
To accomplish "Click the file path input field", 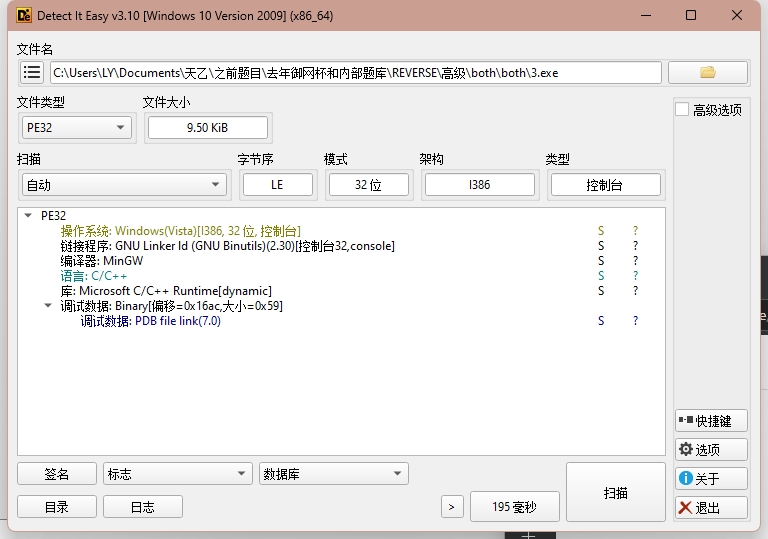I will tap(356, 73).
